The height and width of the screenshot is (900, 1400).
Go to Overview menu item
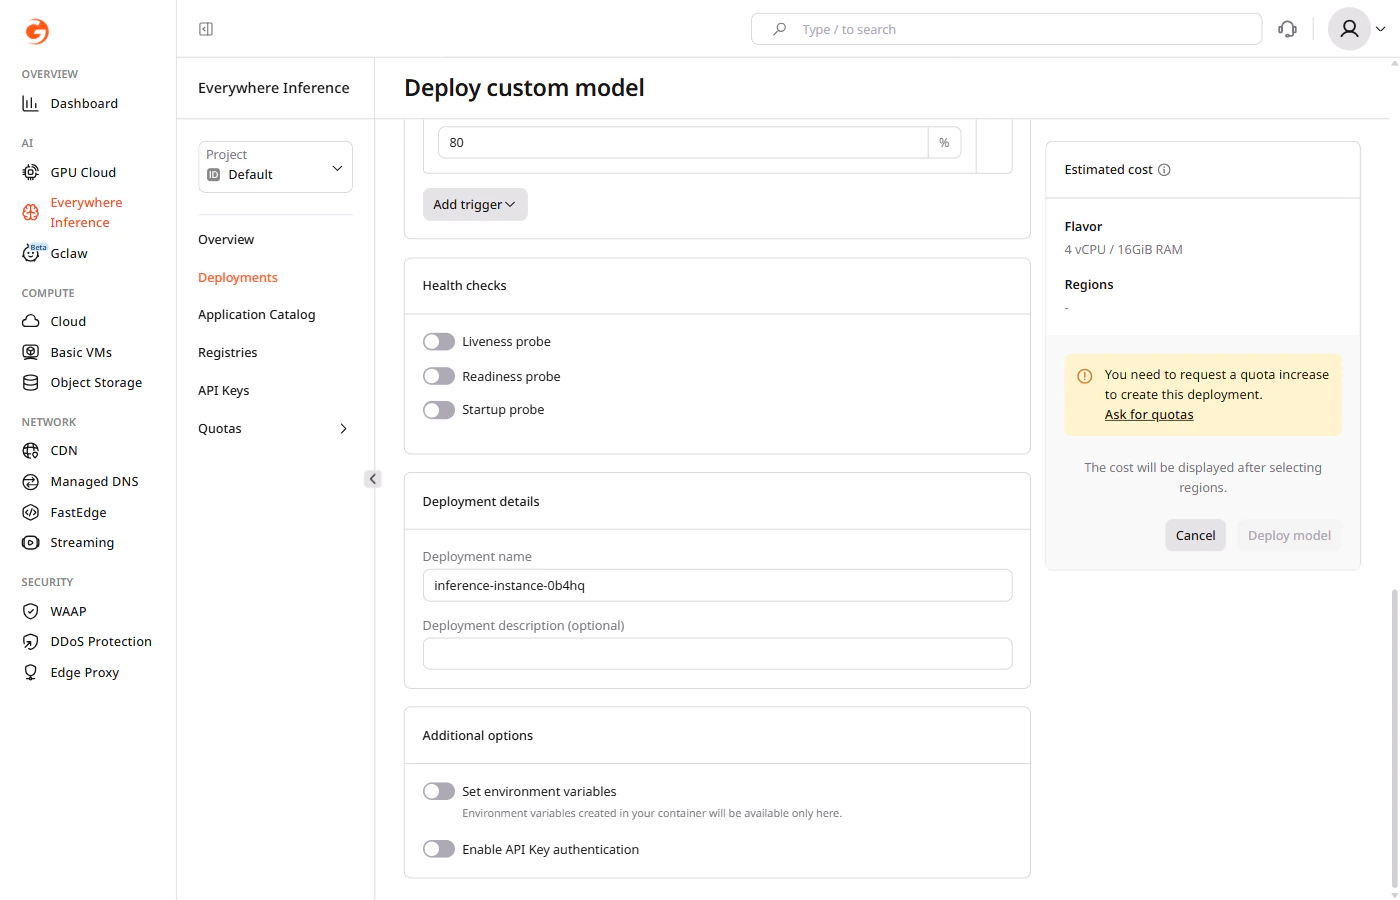coord(226,239)
